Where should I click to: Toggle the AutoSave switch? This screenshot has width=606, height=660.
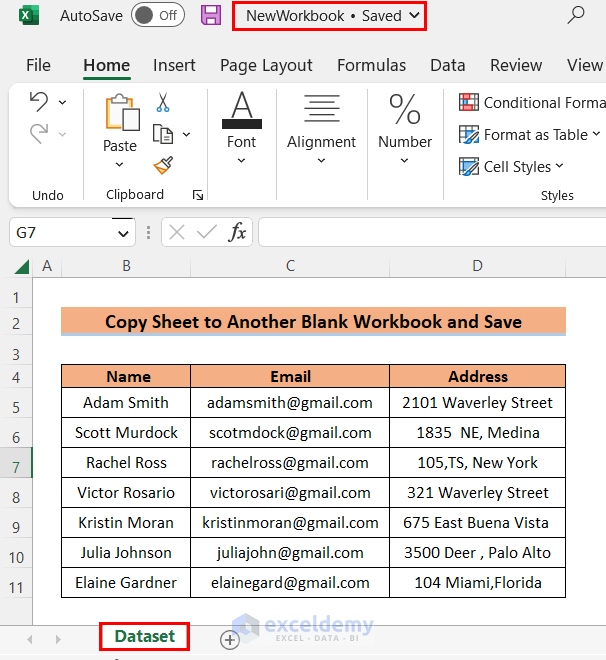pos(157,15)
